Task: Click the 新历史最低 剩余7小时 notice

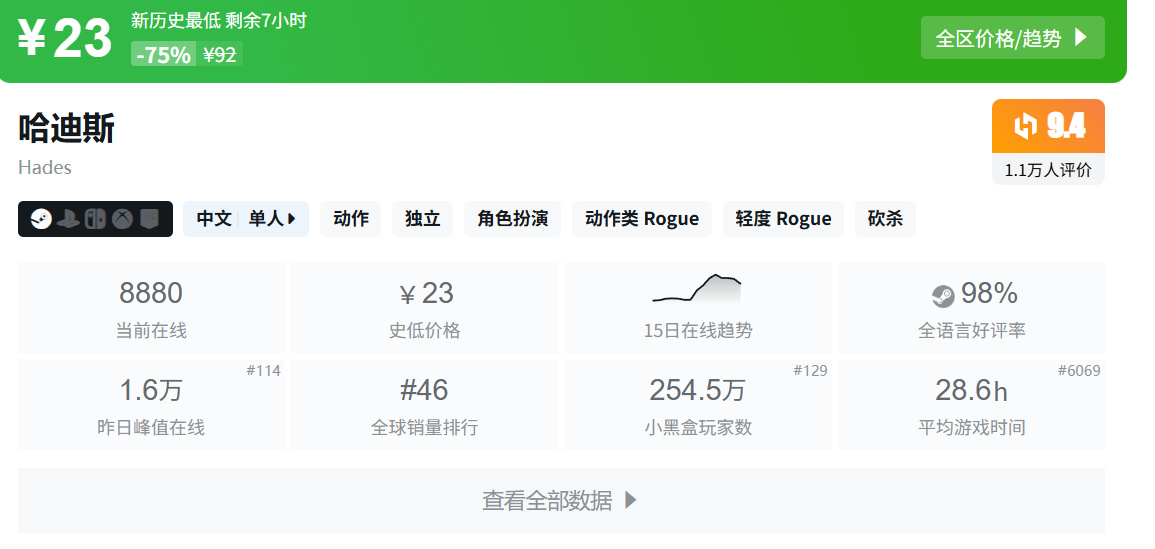Action: pos(219,21)
